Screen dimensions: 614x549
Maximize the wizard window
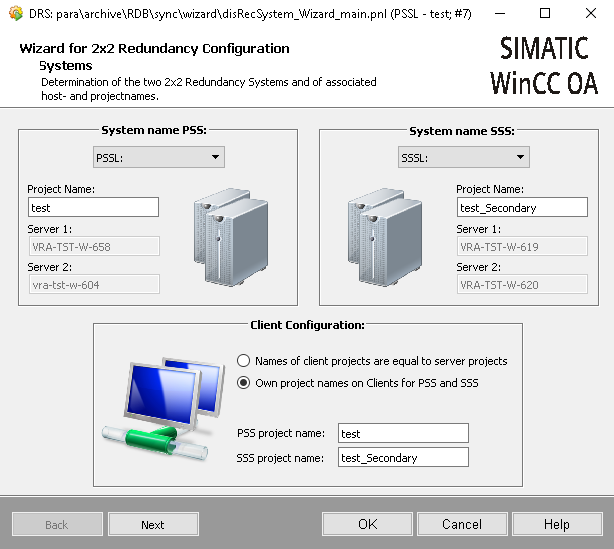545,14
